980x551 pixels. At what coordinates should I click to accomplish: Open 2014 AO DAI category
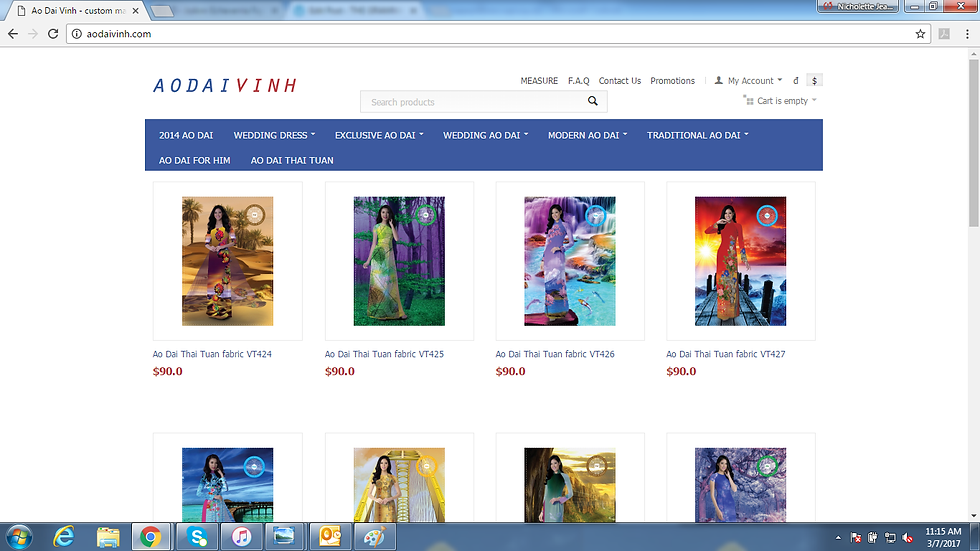[186, 135]
